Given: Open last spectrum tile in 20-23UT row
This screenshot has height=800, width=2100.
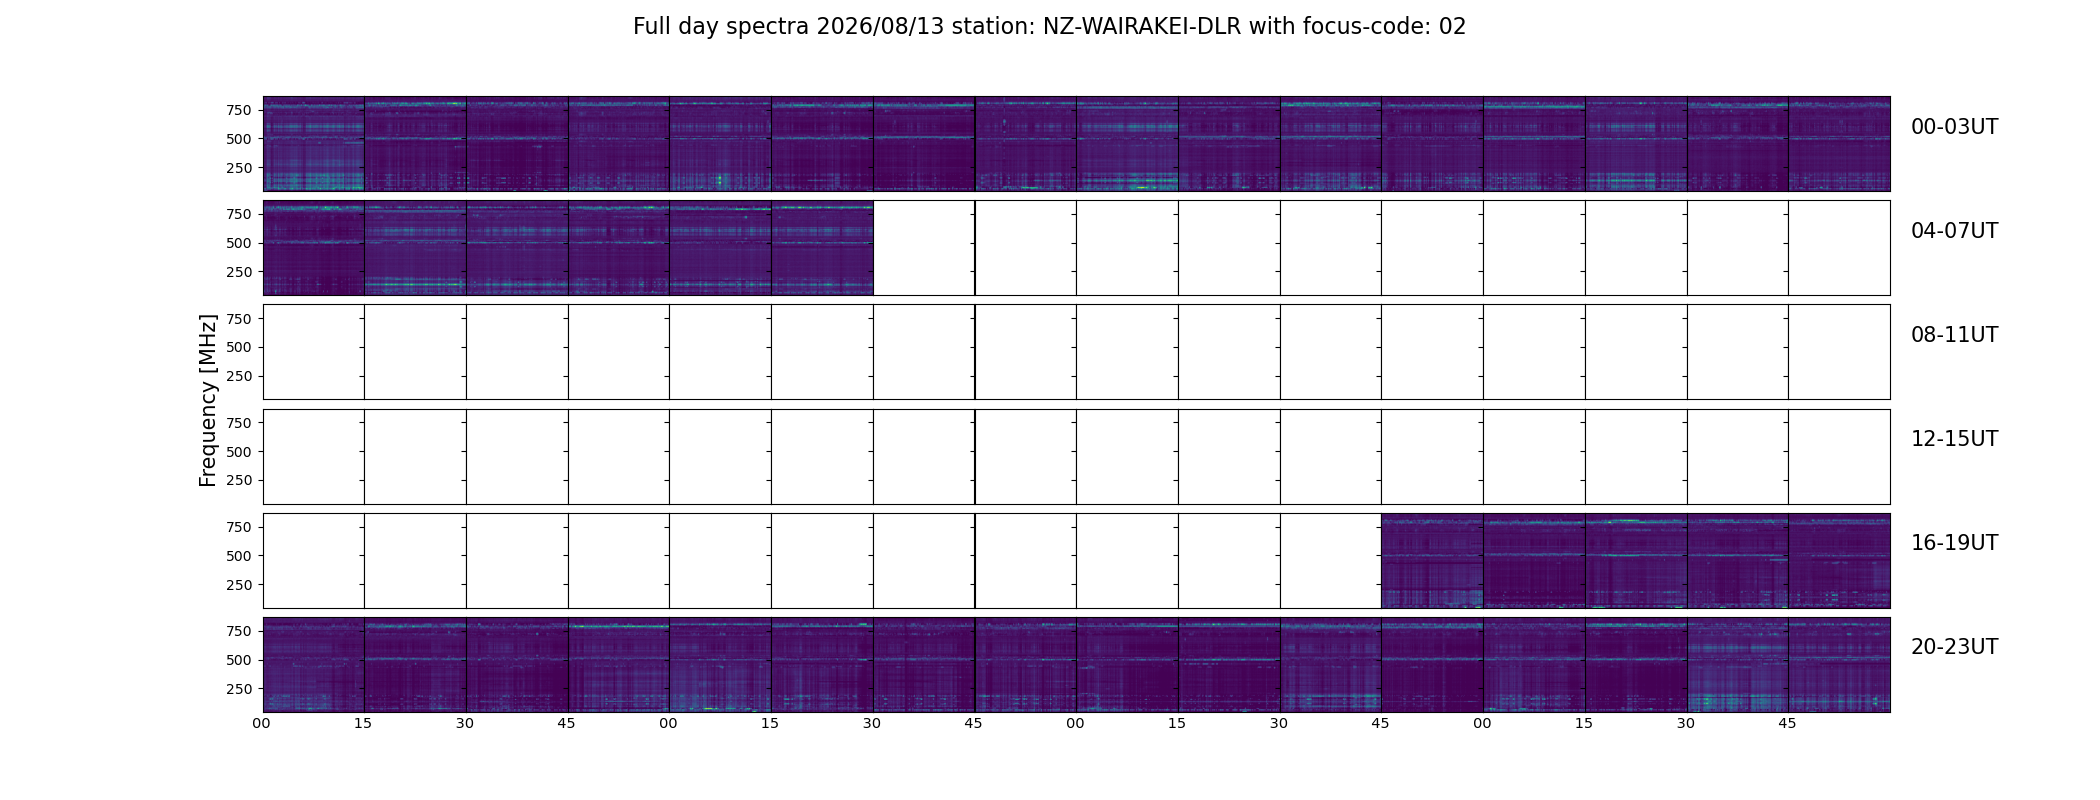Looking at the screenshot, I should [x=1839, y=664].
